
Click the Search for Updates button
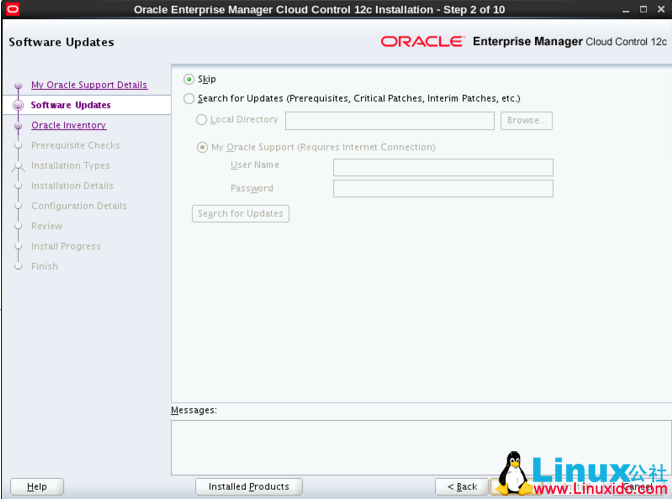[x=240, y=213]
